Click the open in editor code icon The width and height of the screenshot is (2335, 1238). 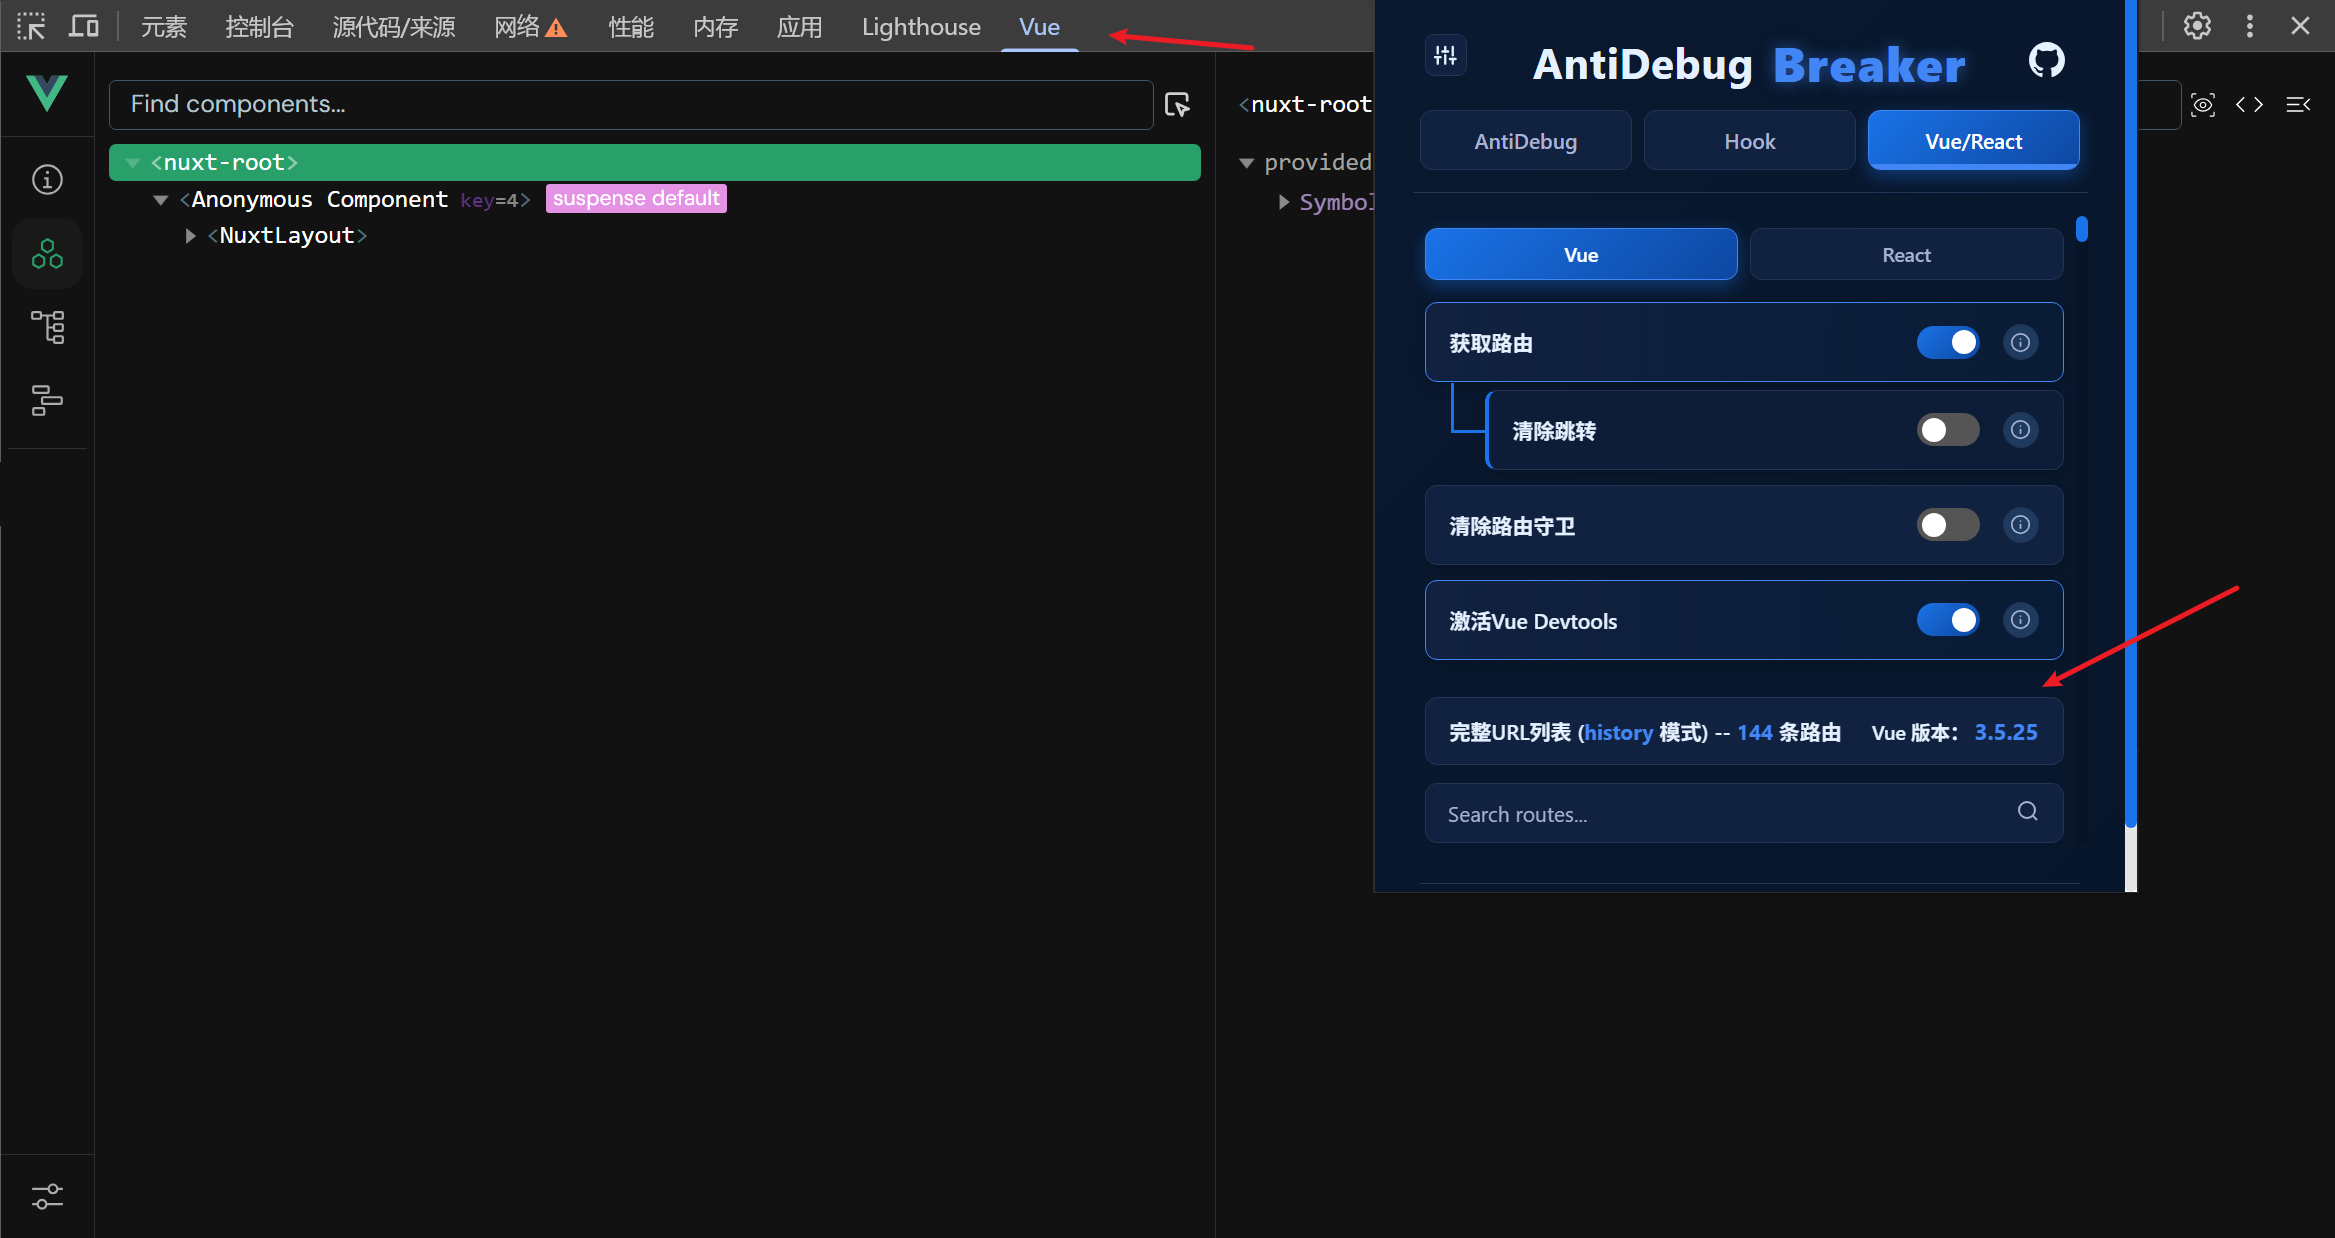pyautogui.click(x=2250, y=104)
